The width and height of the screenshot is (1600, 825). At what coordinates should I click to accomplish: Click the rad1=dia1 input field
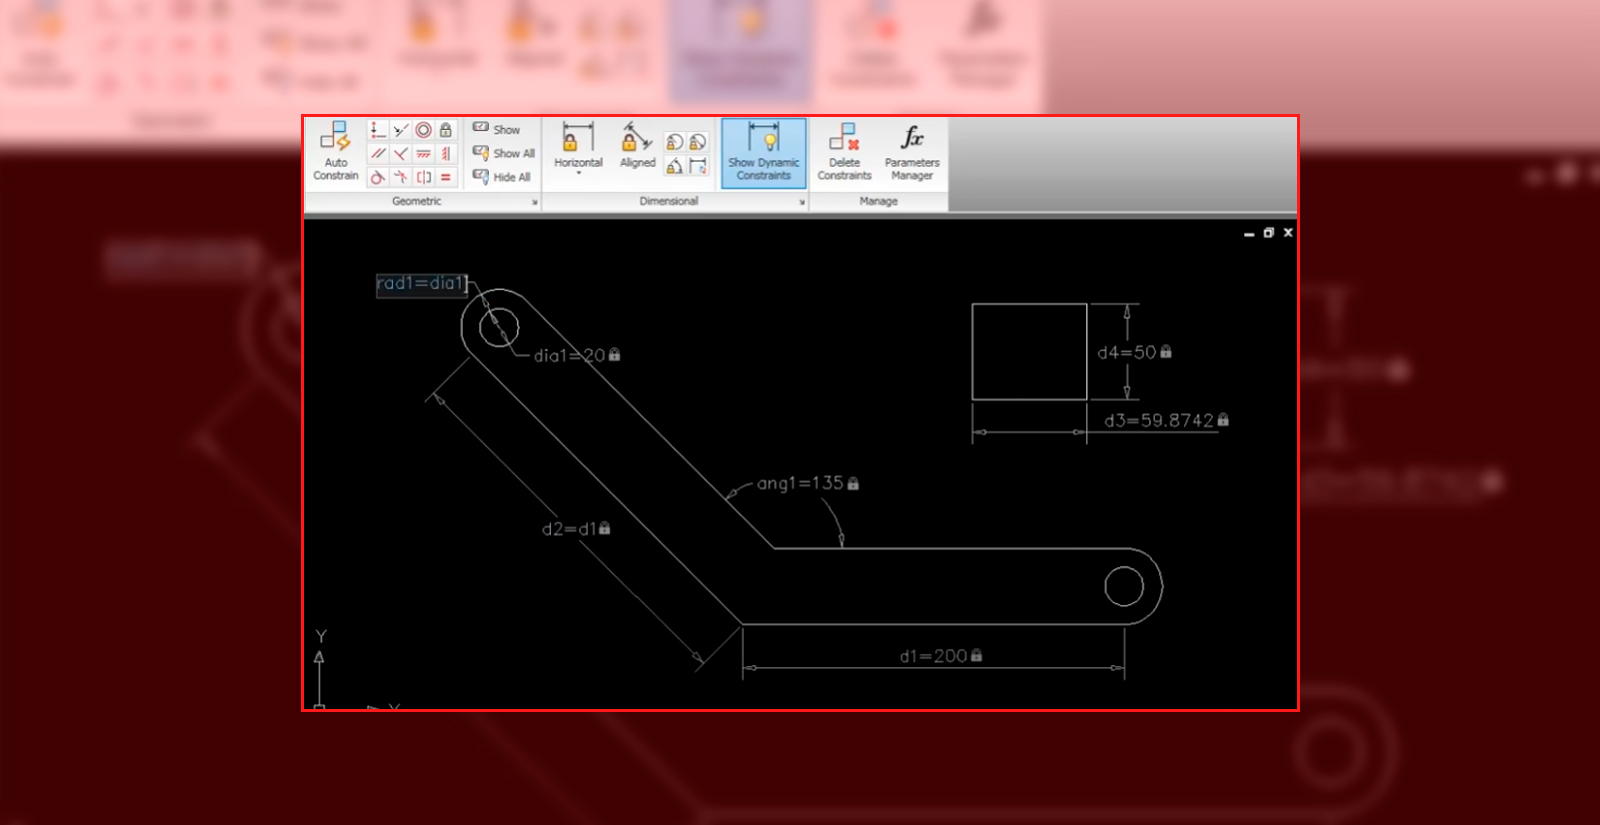click(421, 284)
